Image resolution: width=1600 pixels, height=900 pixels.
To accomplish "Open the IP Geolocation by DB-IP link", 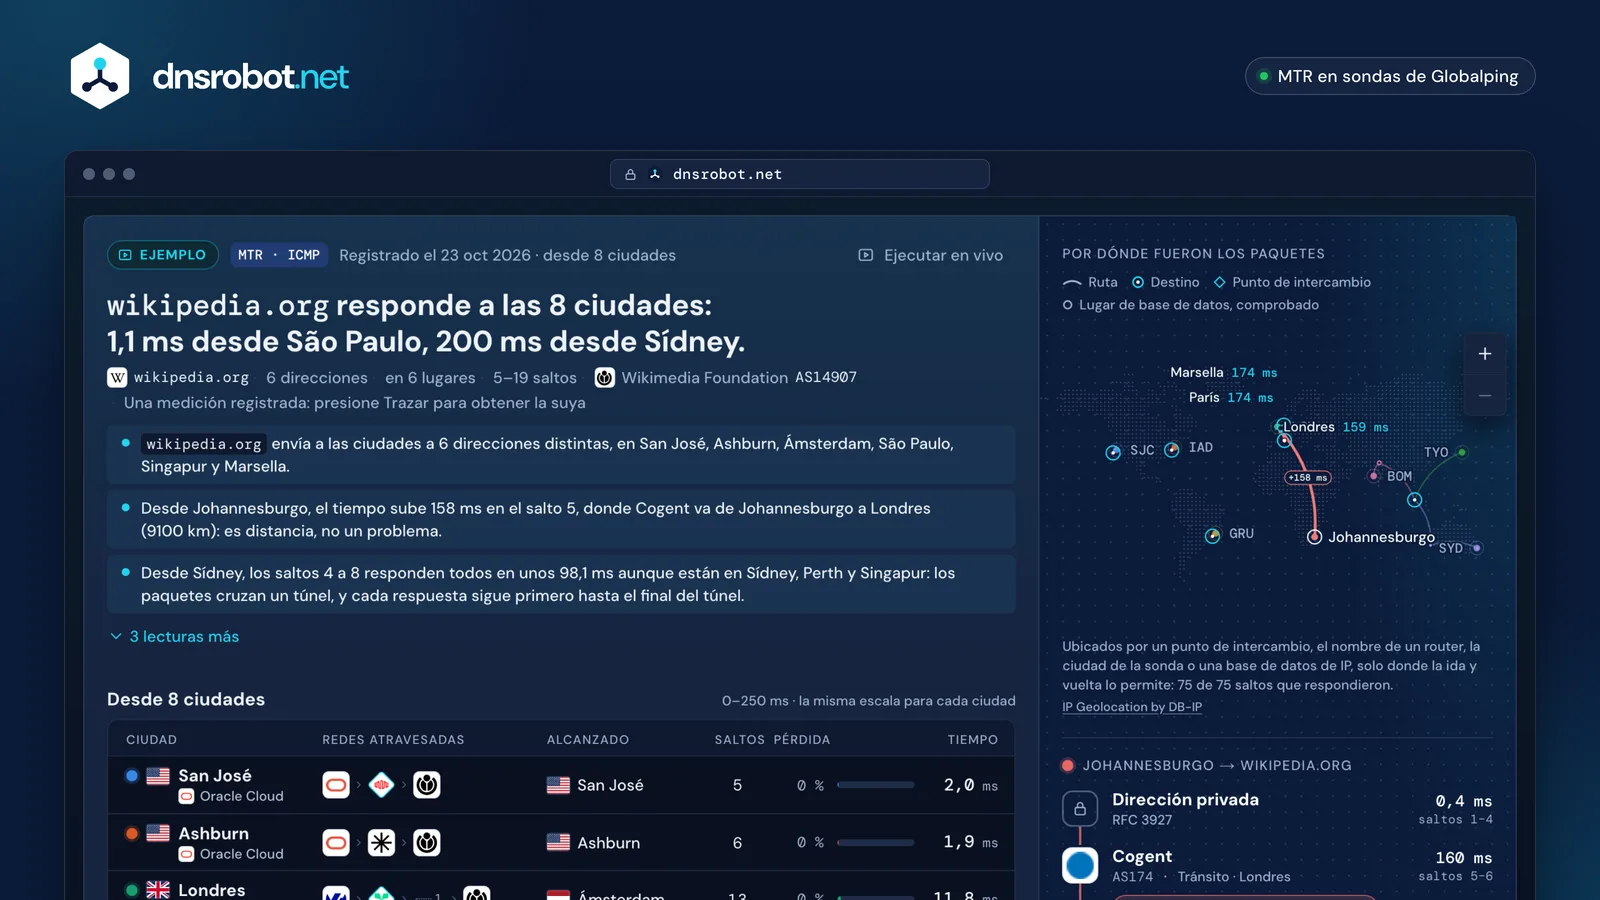I will point(1132,707).
